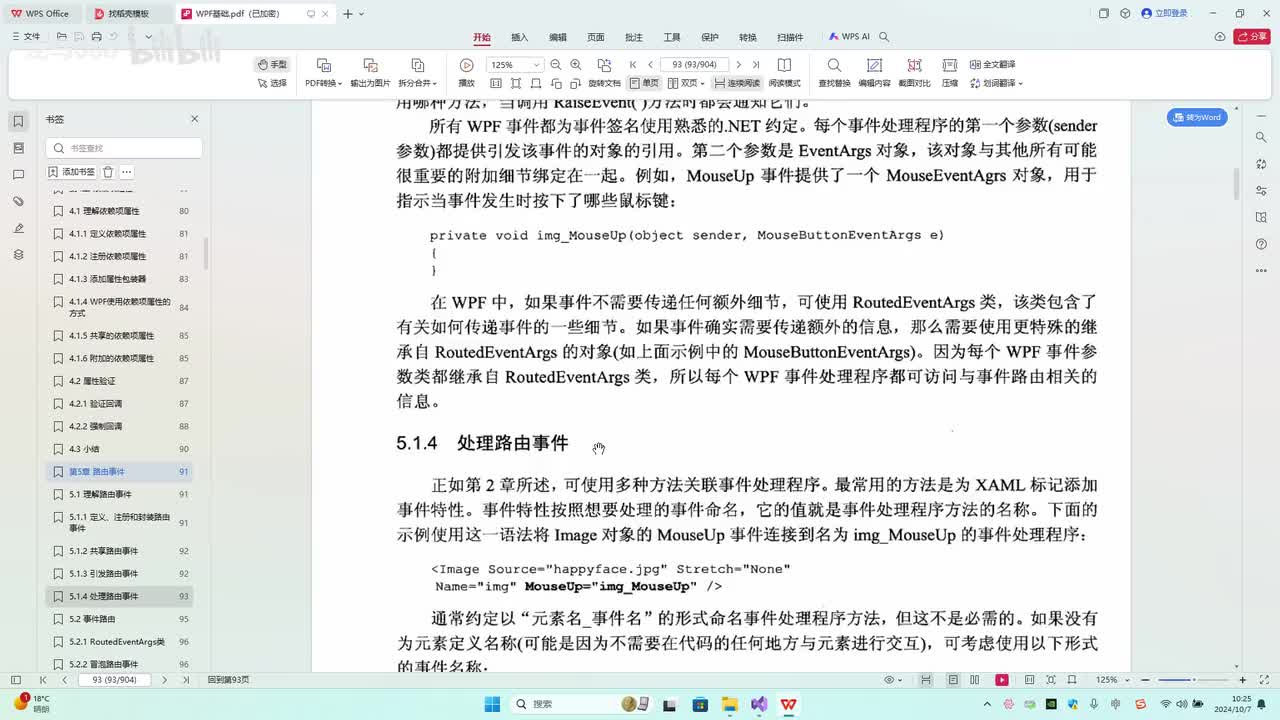Open comments panel icon in left sidebar
The image size is (1280, 720).
coord(18,175)
